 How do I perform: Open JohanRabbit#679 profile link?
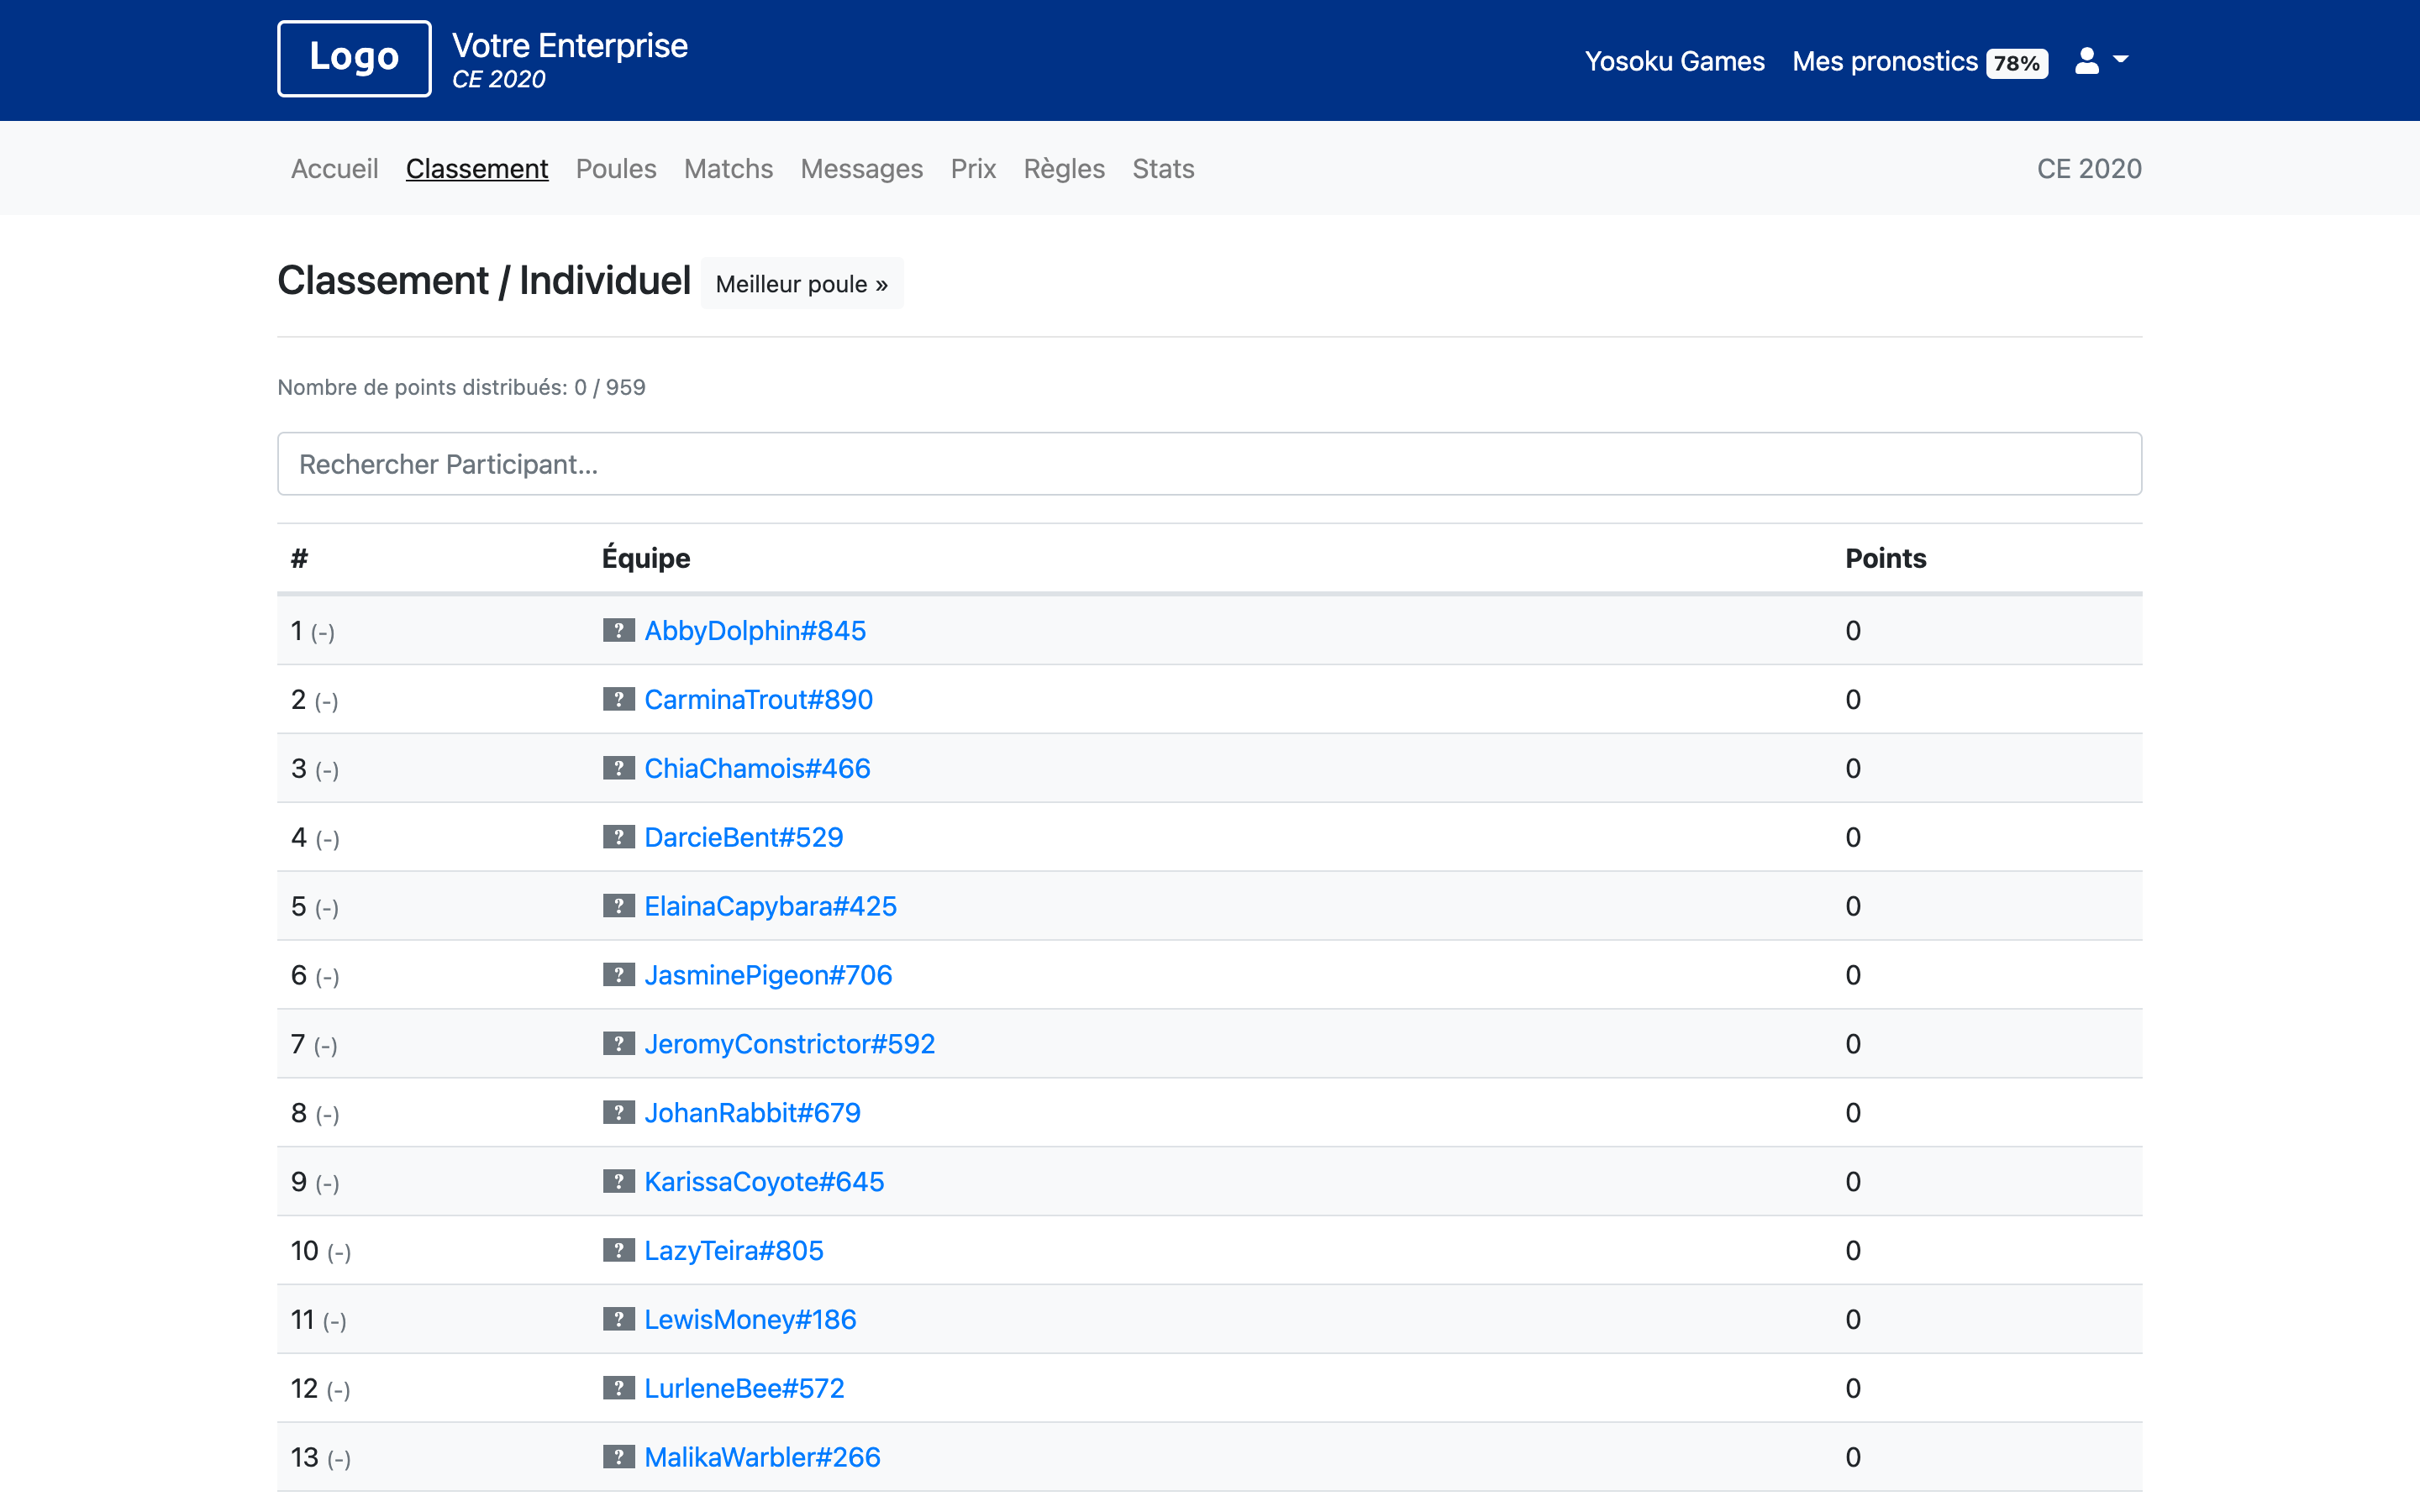(753, 1114)
